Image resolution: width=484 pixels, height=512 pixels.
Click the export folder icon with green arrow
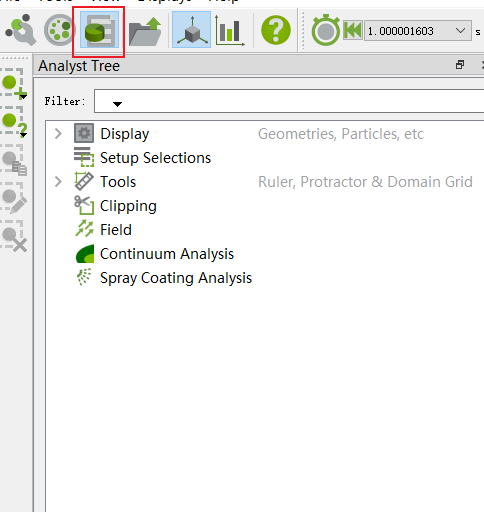pos(145,31)
